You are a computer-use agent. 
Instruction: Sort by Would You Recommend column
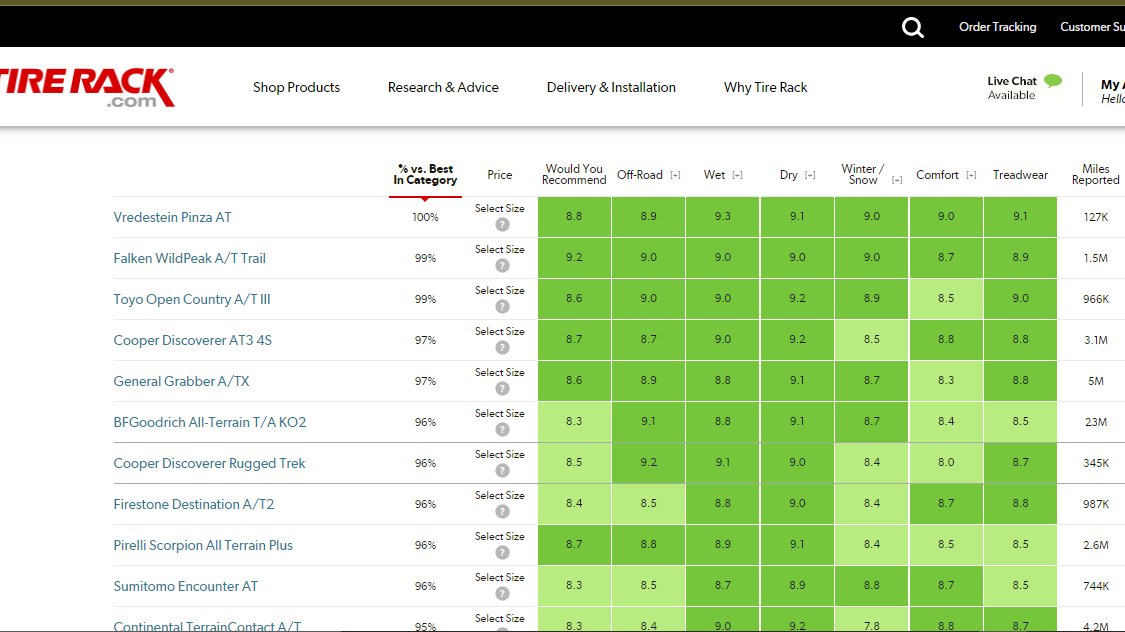574,174
